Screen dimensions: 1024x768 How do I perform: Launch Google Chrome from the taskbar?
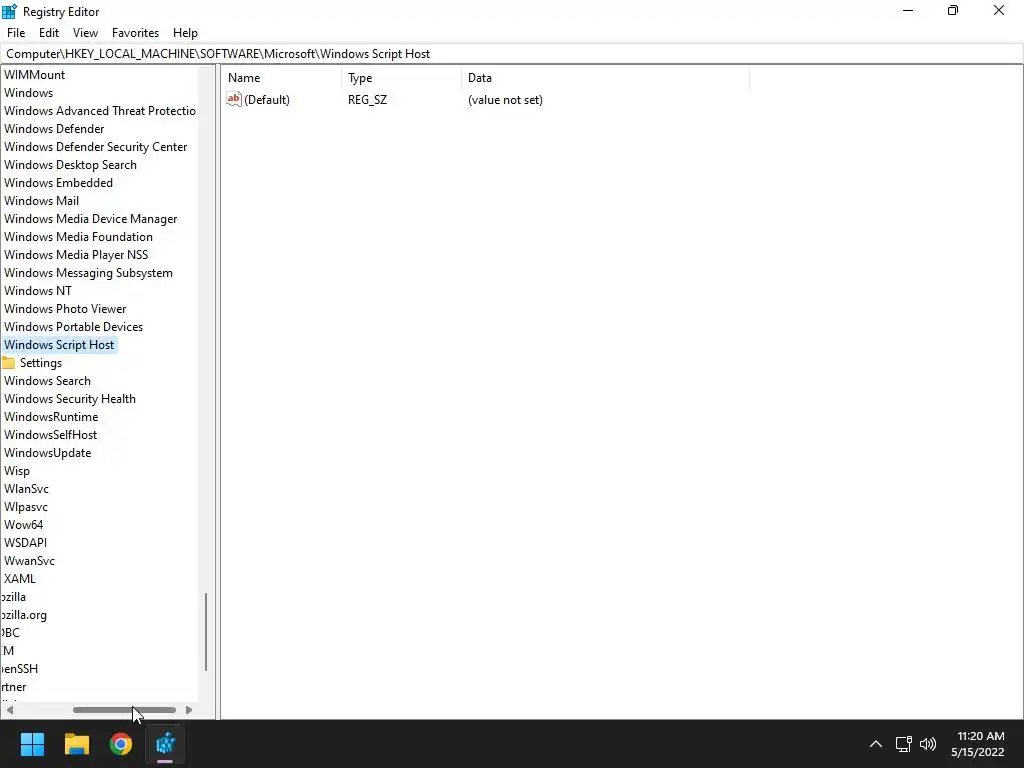(121, 744)
